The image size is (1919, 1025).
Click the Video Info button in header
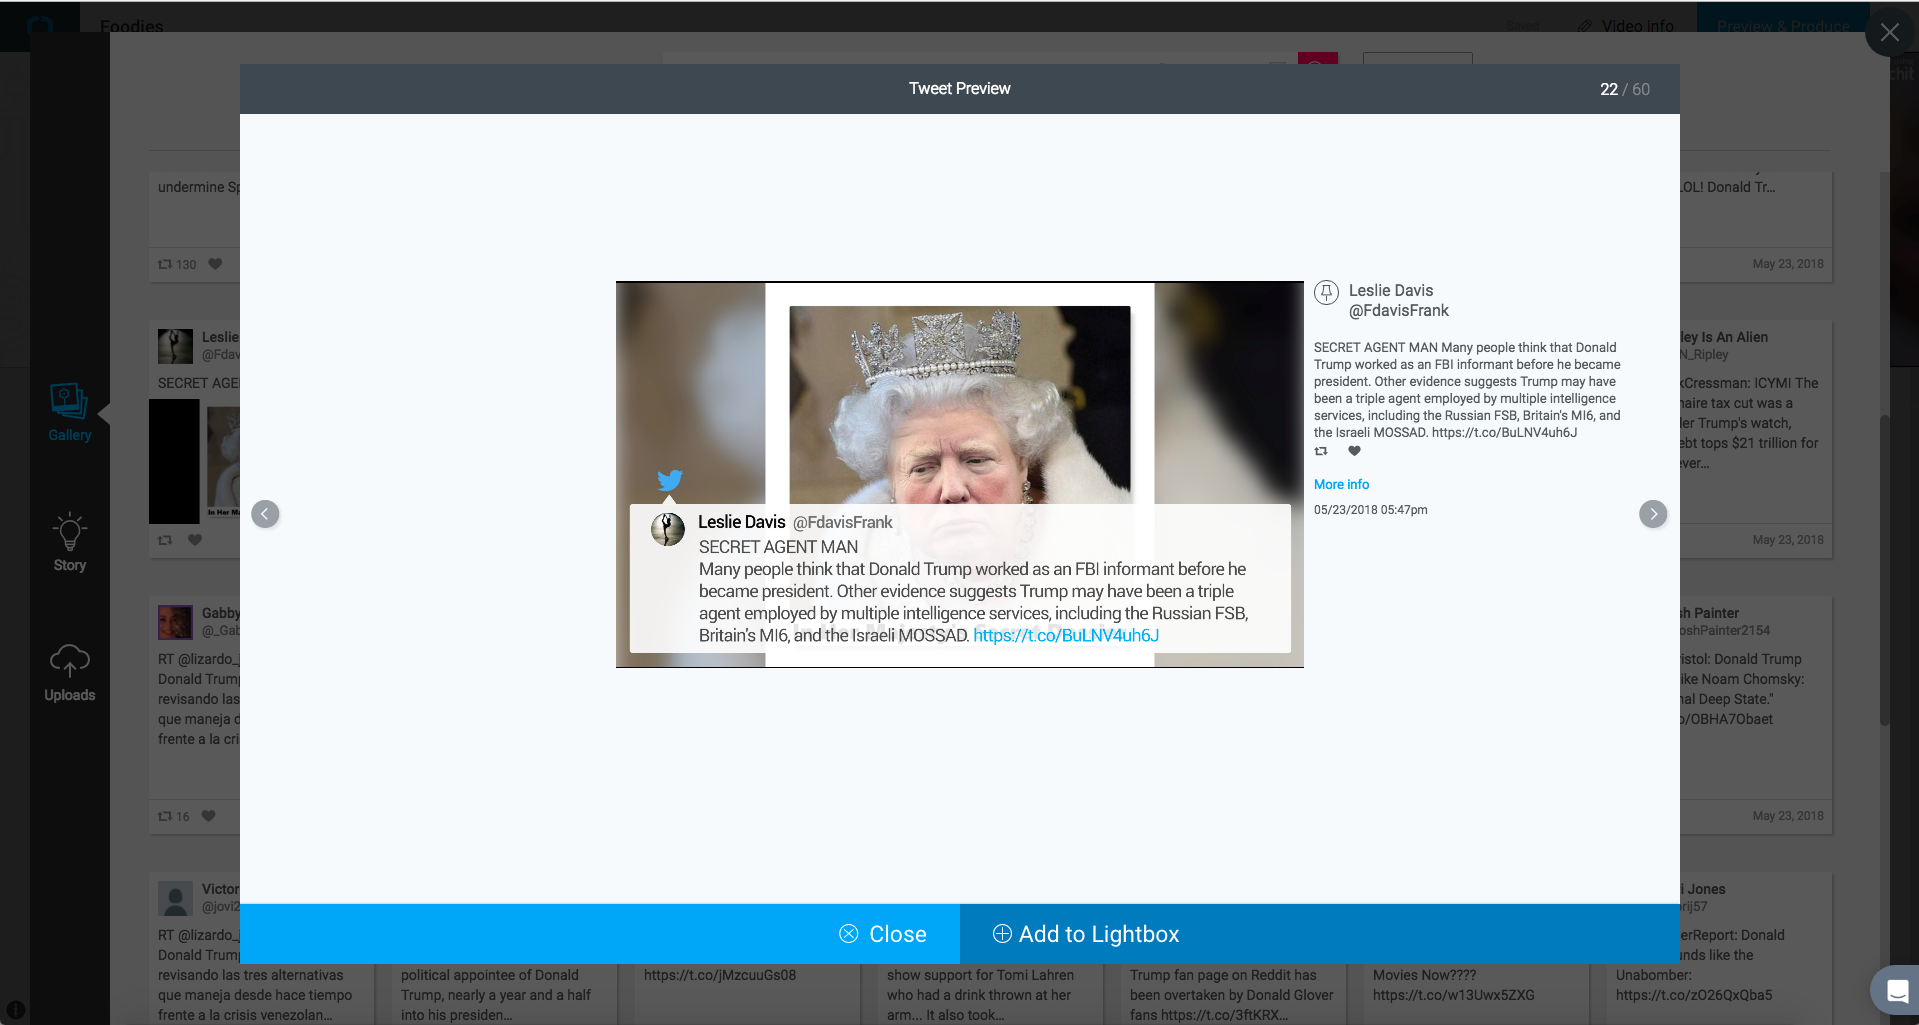[x=1626, y=26]
